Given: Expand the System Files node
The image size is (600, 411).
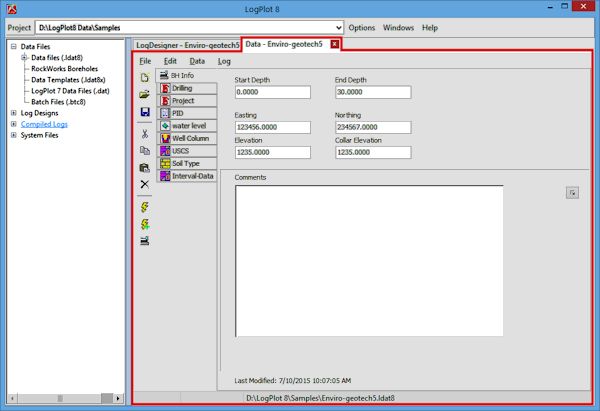Looking at the screenshot, I should click(x=14, y=135).
